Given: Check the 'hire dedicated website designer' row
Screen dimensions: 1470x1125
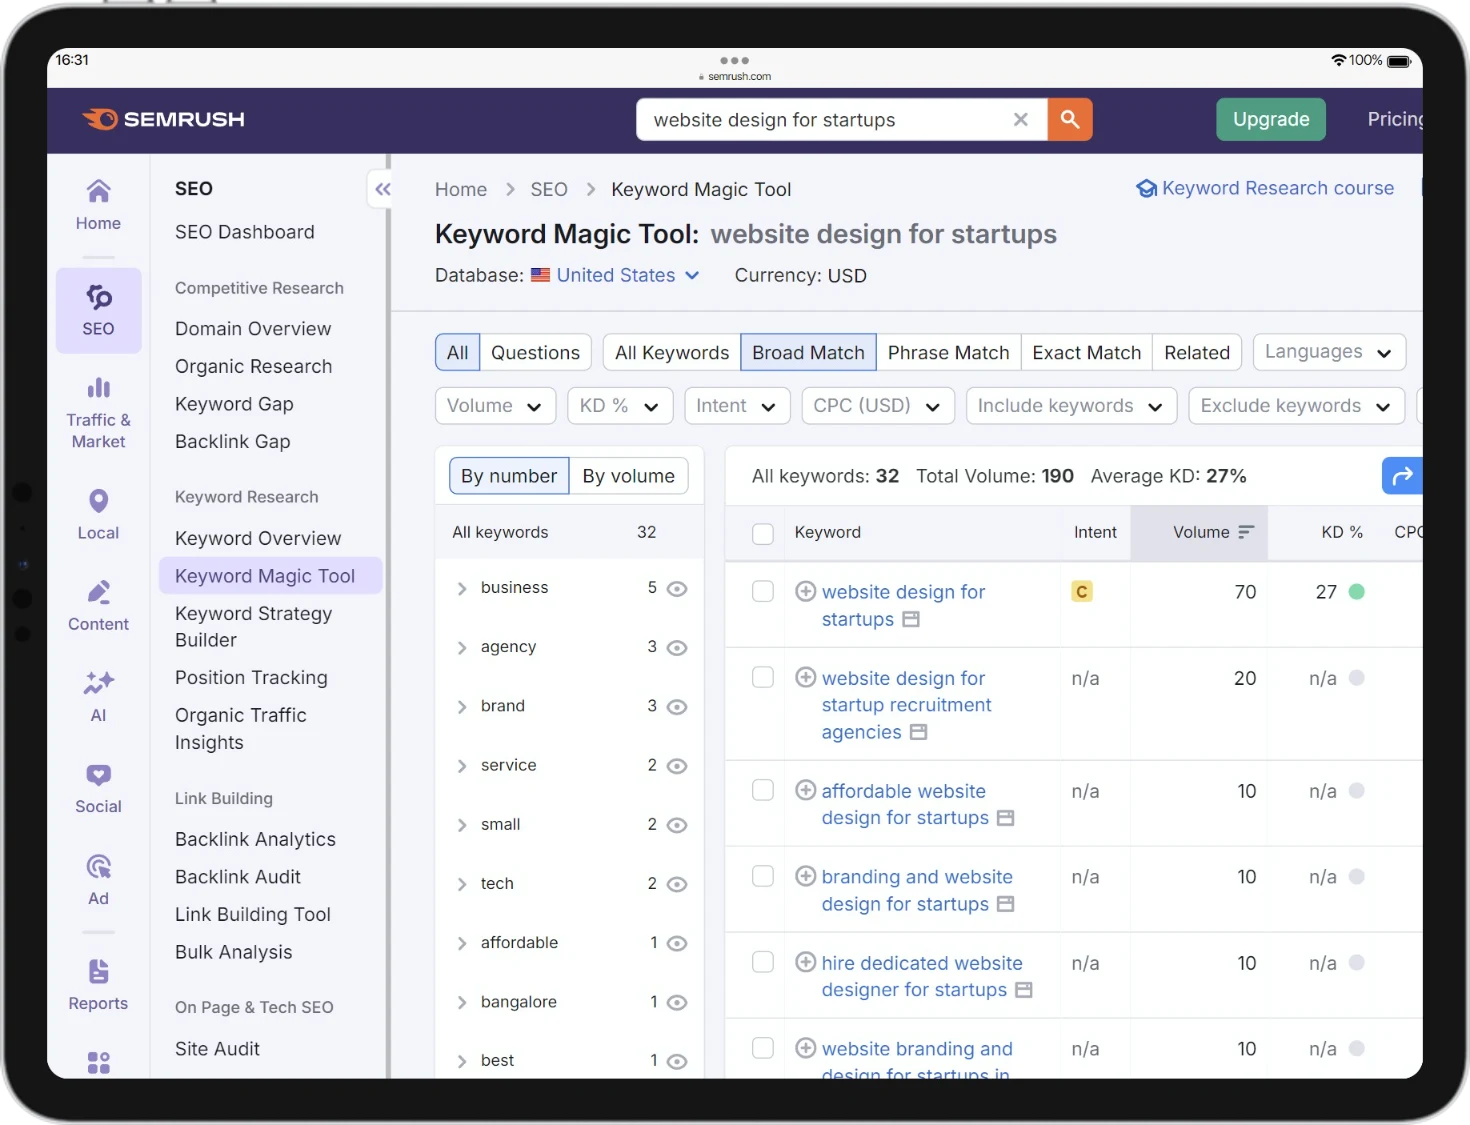Looking at the screenshot, I should tap(763, 962).
